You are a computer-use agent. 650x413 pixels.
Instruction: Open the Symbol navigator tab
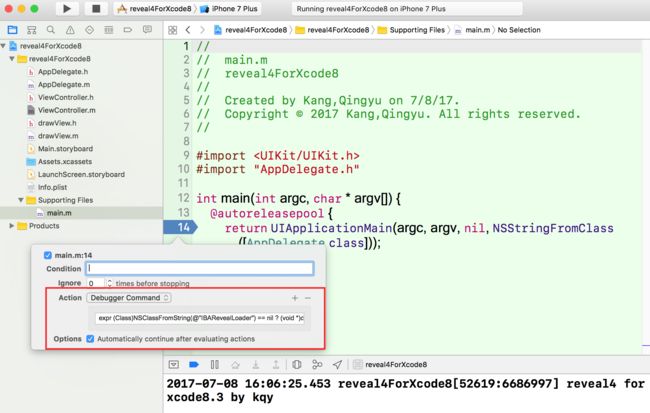[x=32, y=30]
